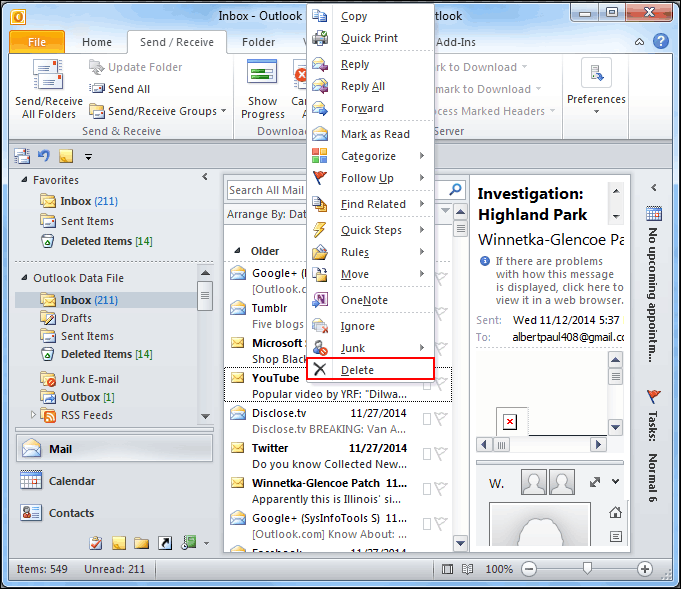
Task: Expand People pane with diagonal arrows icon
Action: coord(595,482)
